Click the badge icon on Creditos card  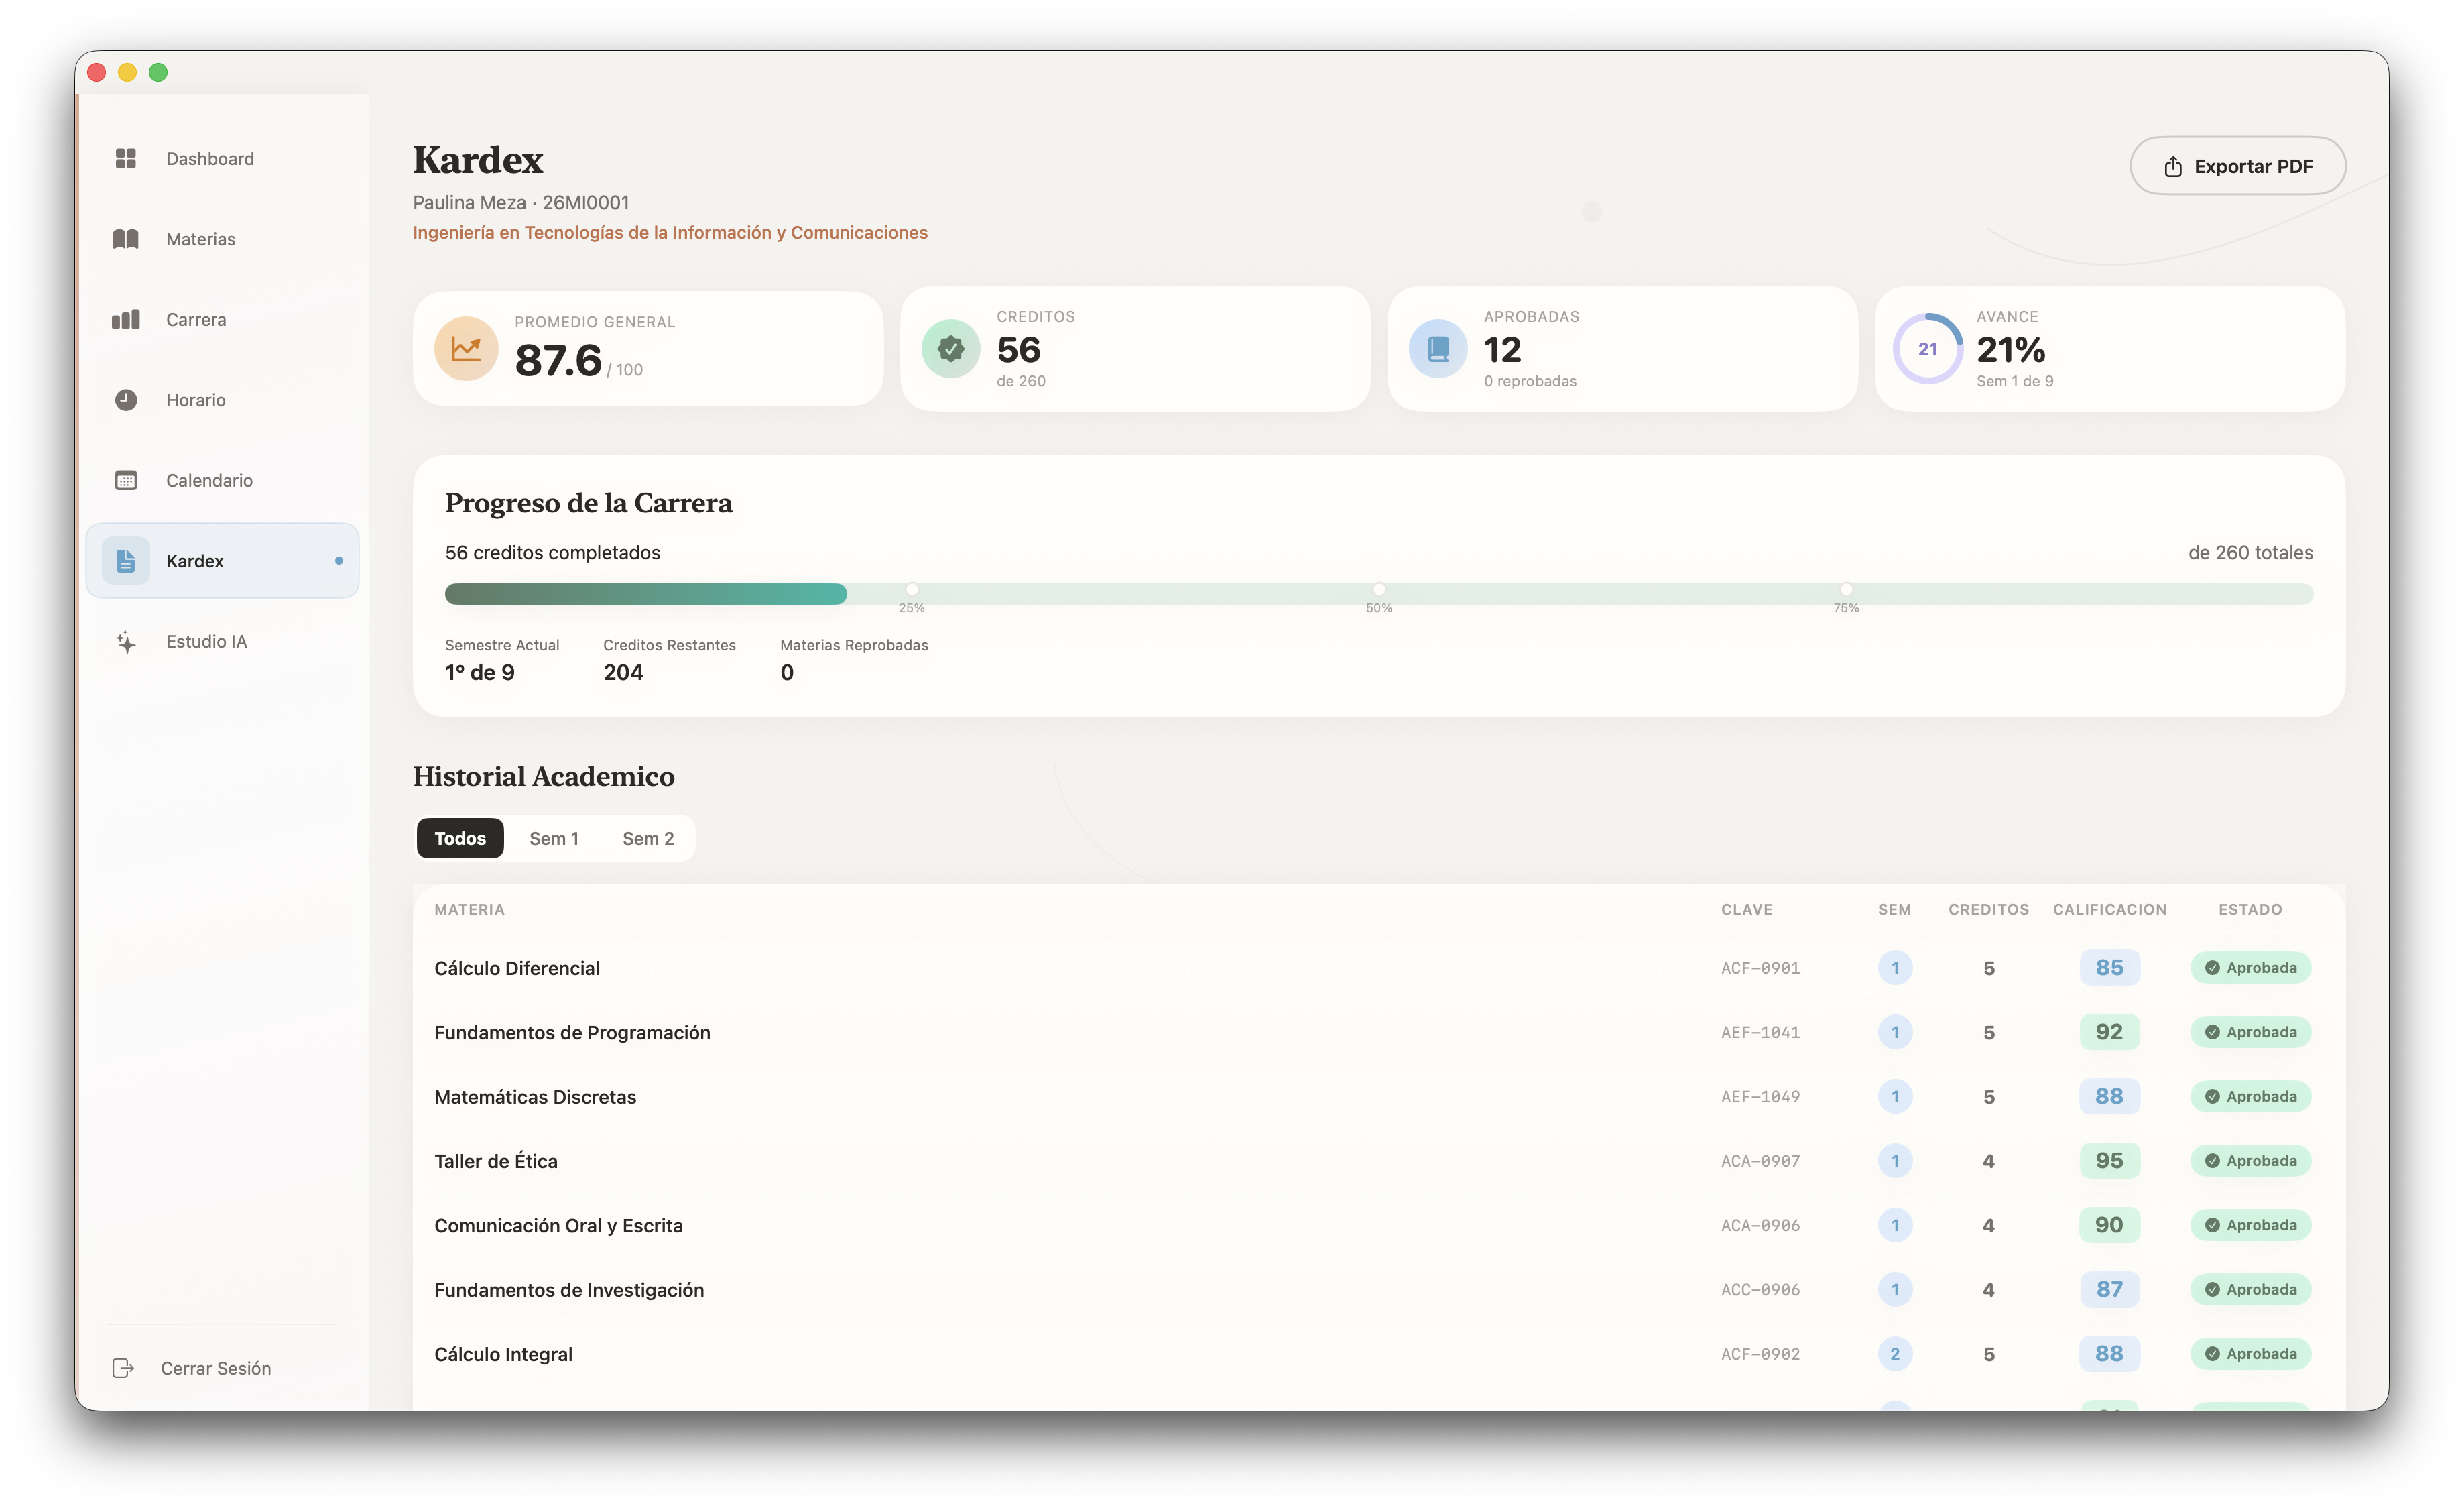point(951,349)
